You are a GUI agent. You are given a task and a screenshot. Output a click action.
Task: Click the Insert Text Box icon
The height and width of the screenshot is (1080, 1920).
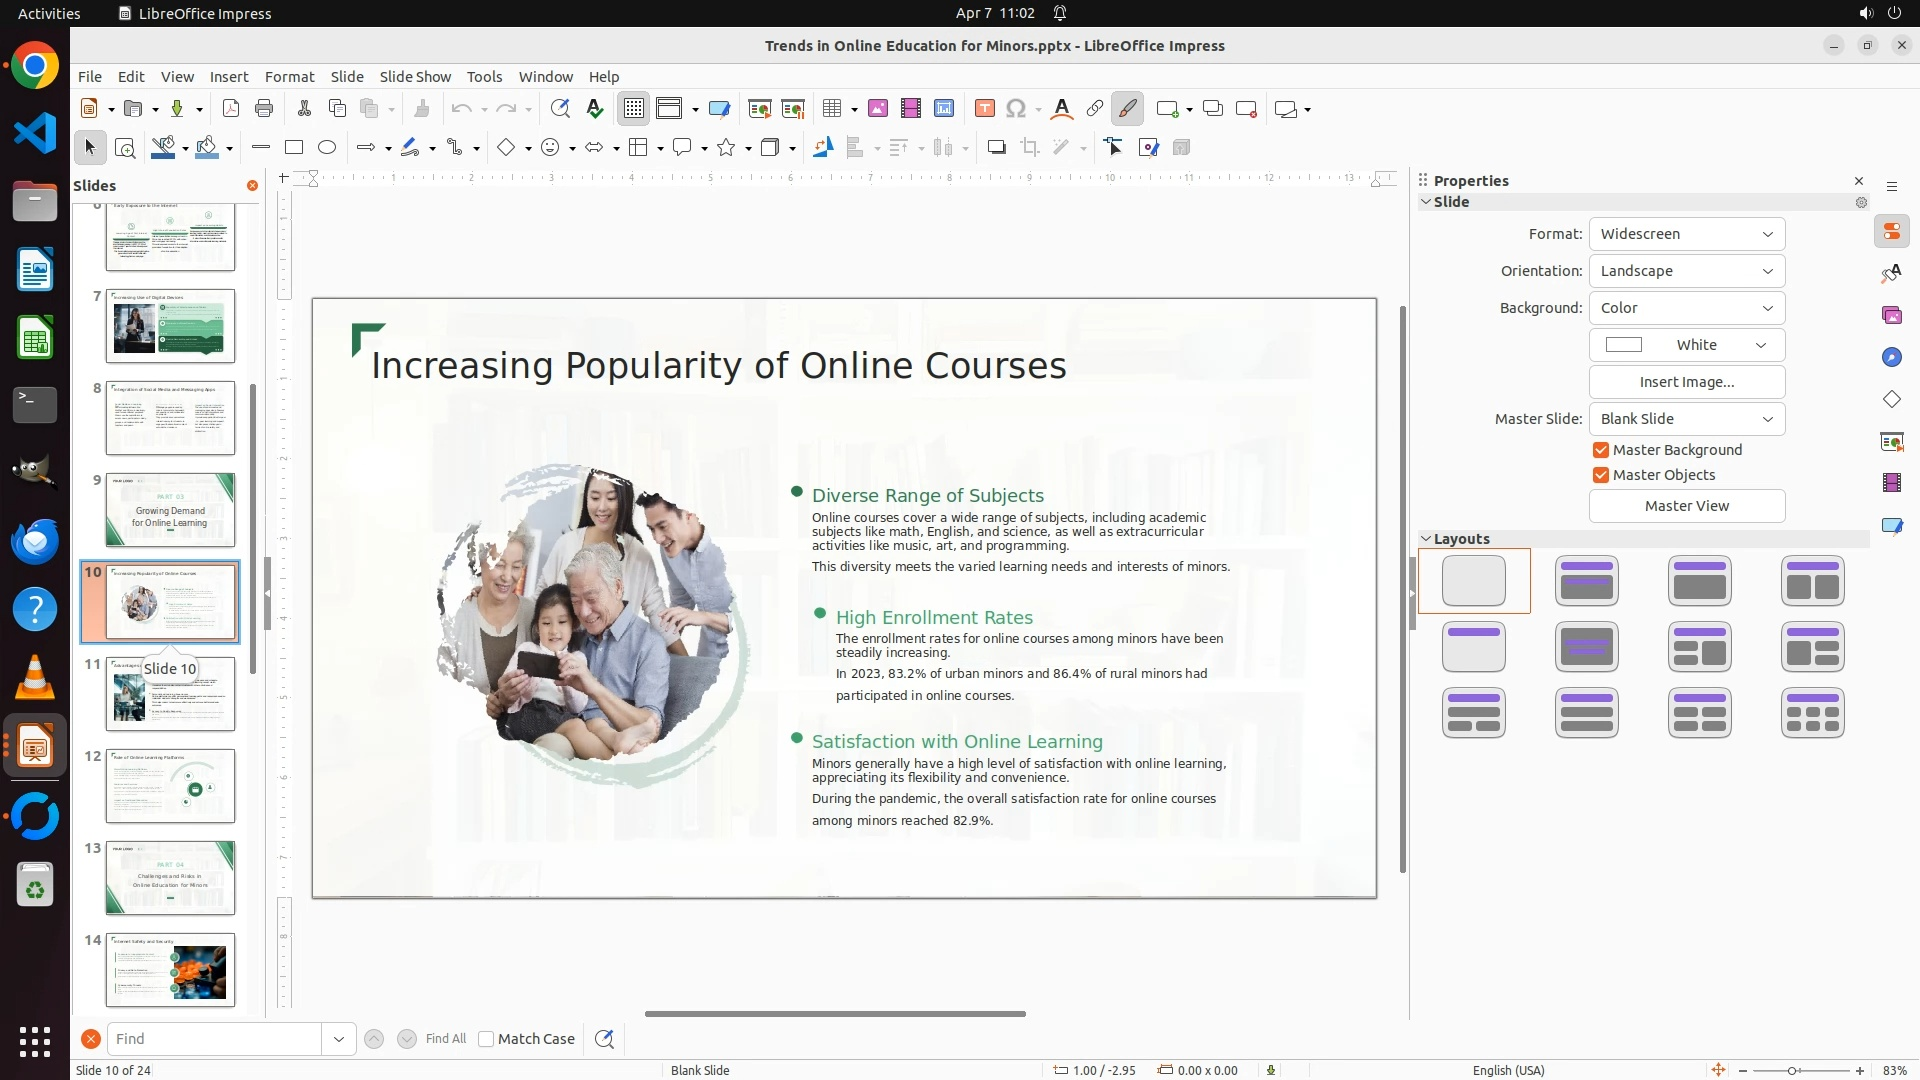tap(984, 109)
